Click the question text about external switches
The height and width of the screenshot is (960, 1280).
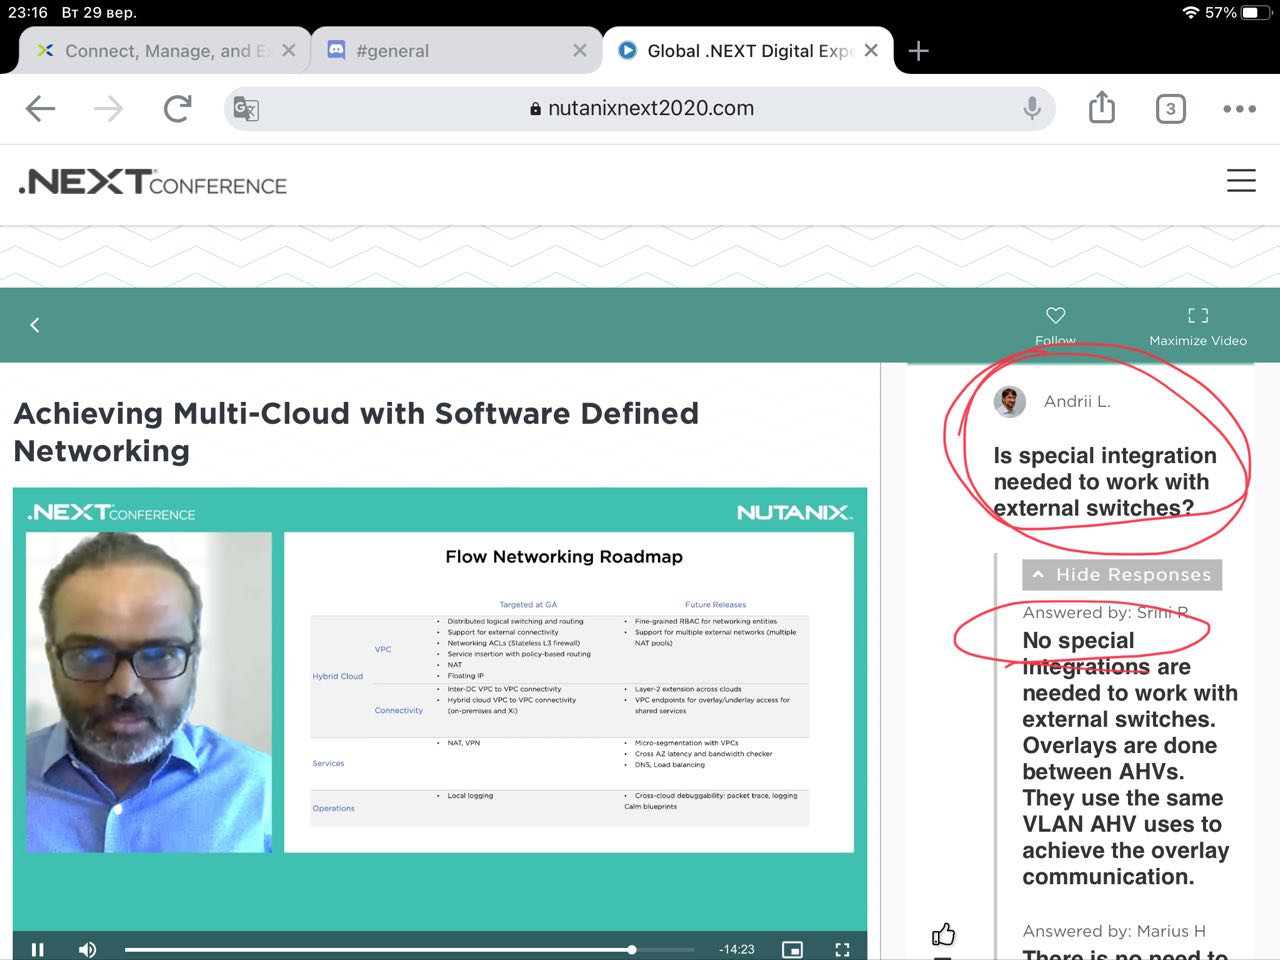(x=1105, y=482)
